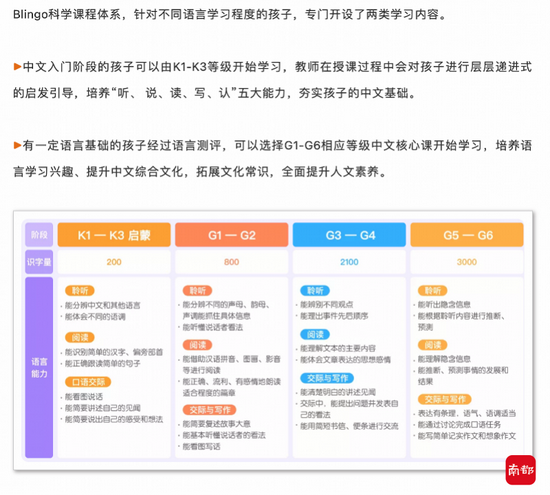Viewport: 550px width, 495px height.
Task: Click the line '能用简短书信、便条进行交流'
Action: 349,426
